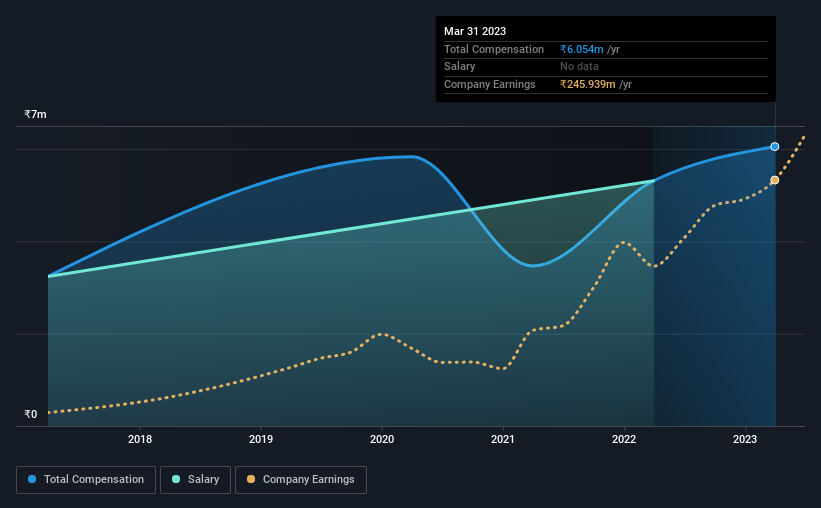Toggle the Total Compensation legend button
This screenshot has height=508, width=821.
pos(86,480)
